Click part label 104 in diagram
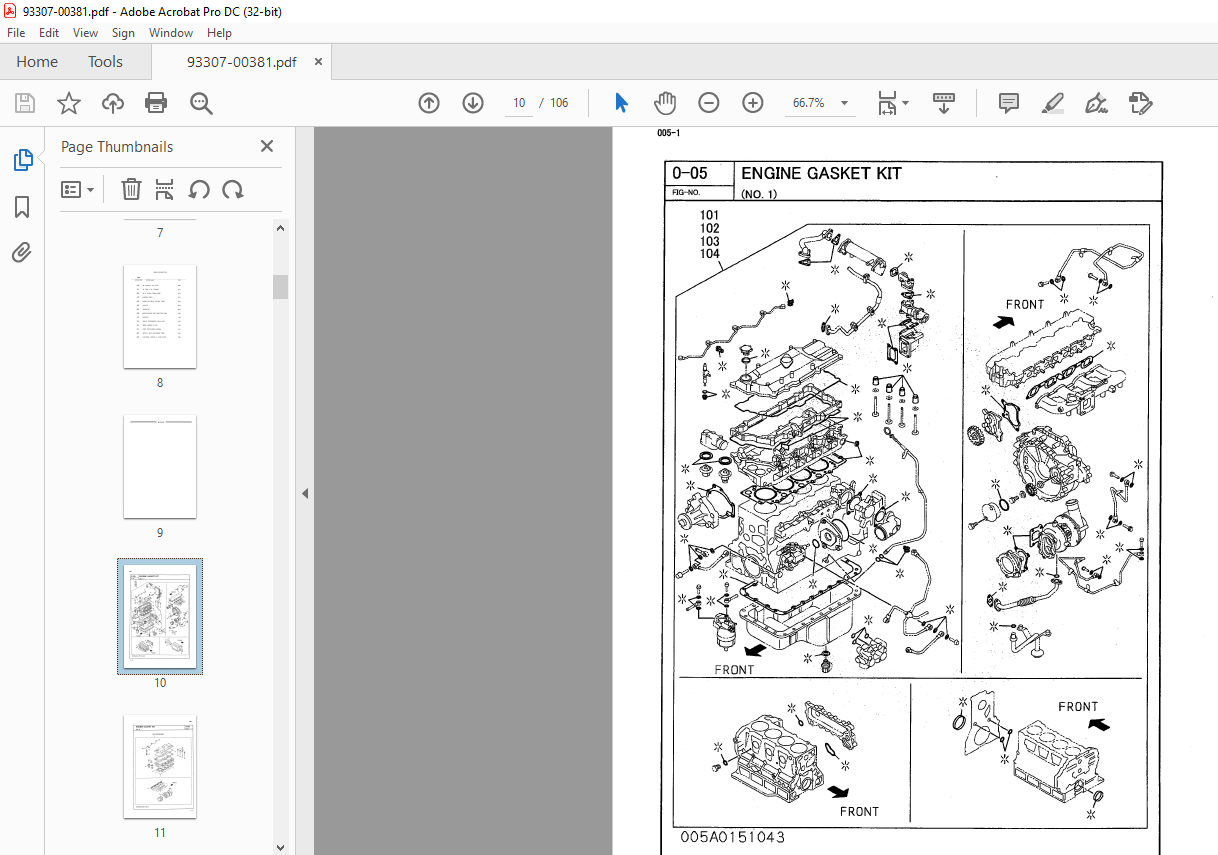Image resolution: width=1218 pixels, height=855 pixels. (709, 253)
